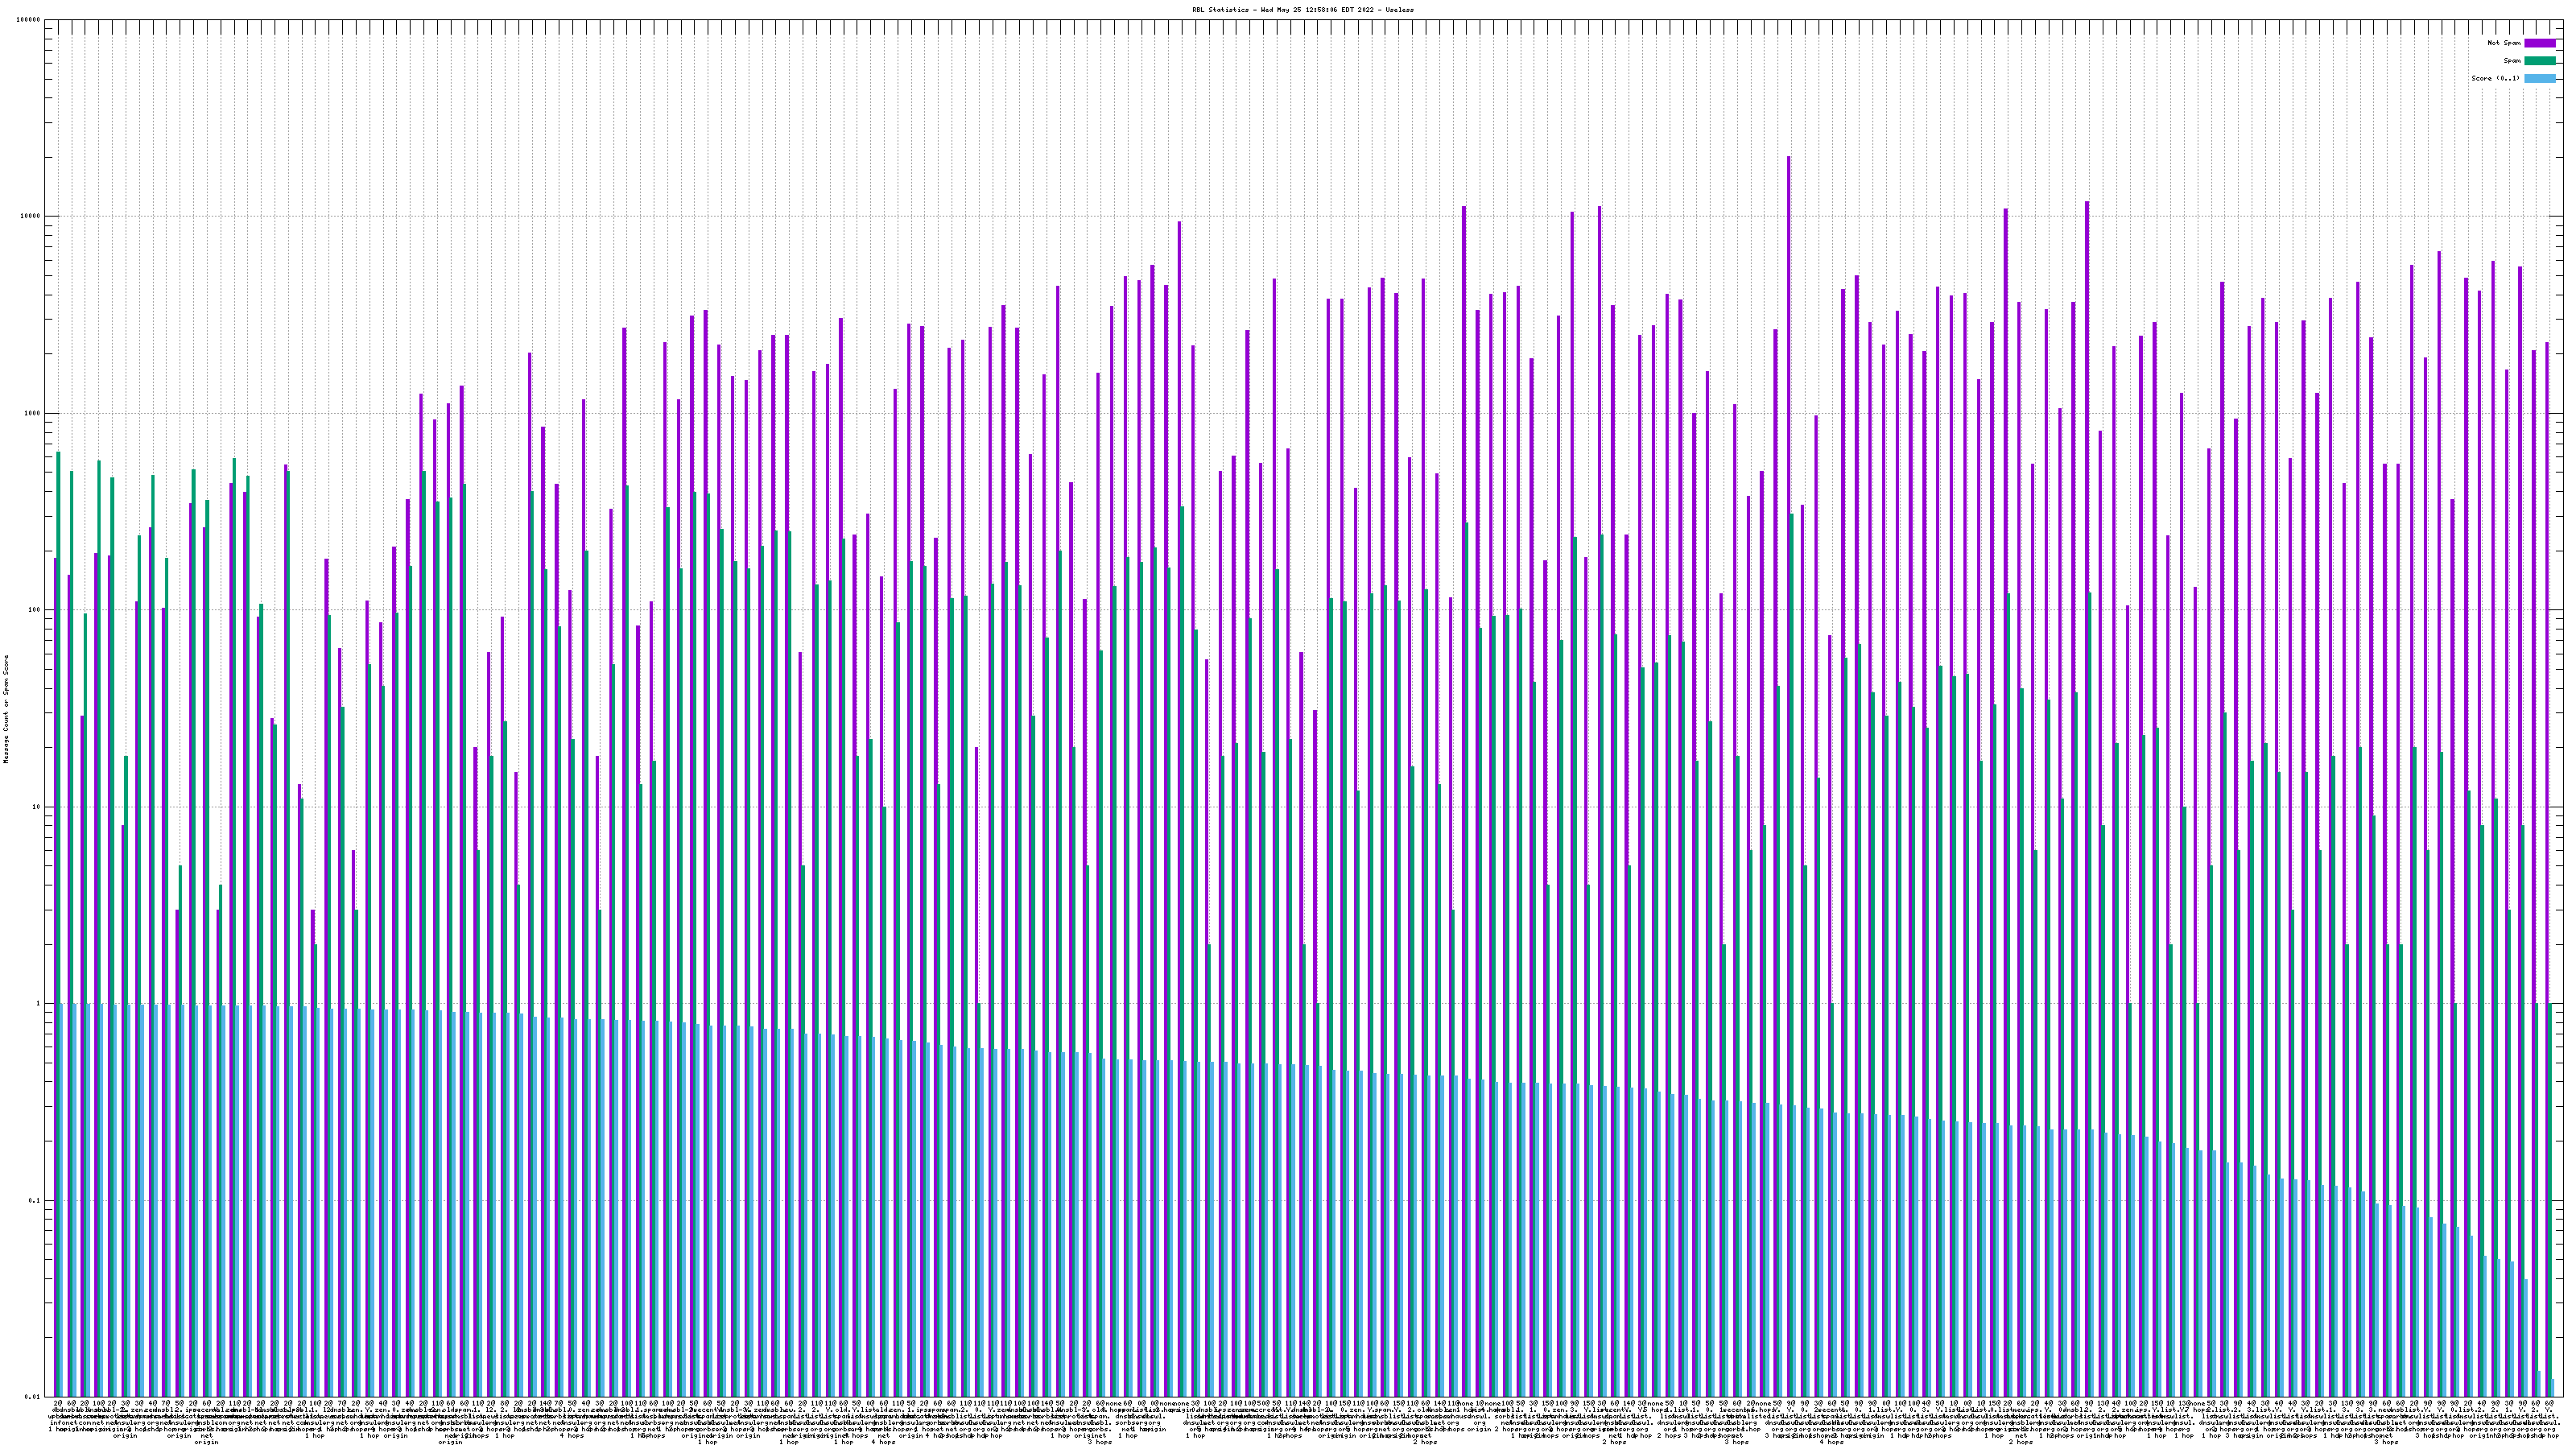Screen dimensions: 2576x1449
Task: Click the 1000 y-axis tick label
Action: pos(33,413)
